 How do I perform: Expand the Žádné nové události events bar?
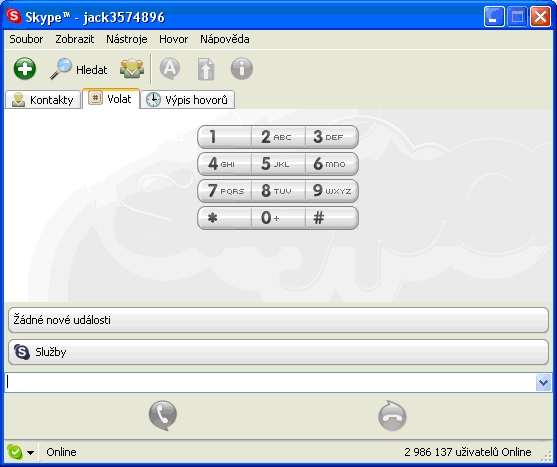coord(278,320)
